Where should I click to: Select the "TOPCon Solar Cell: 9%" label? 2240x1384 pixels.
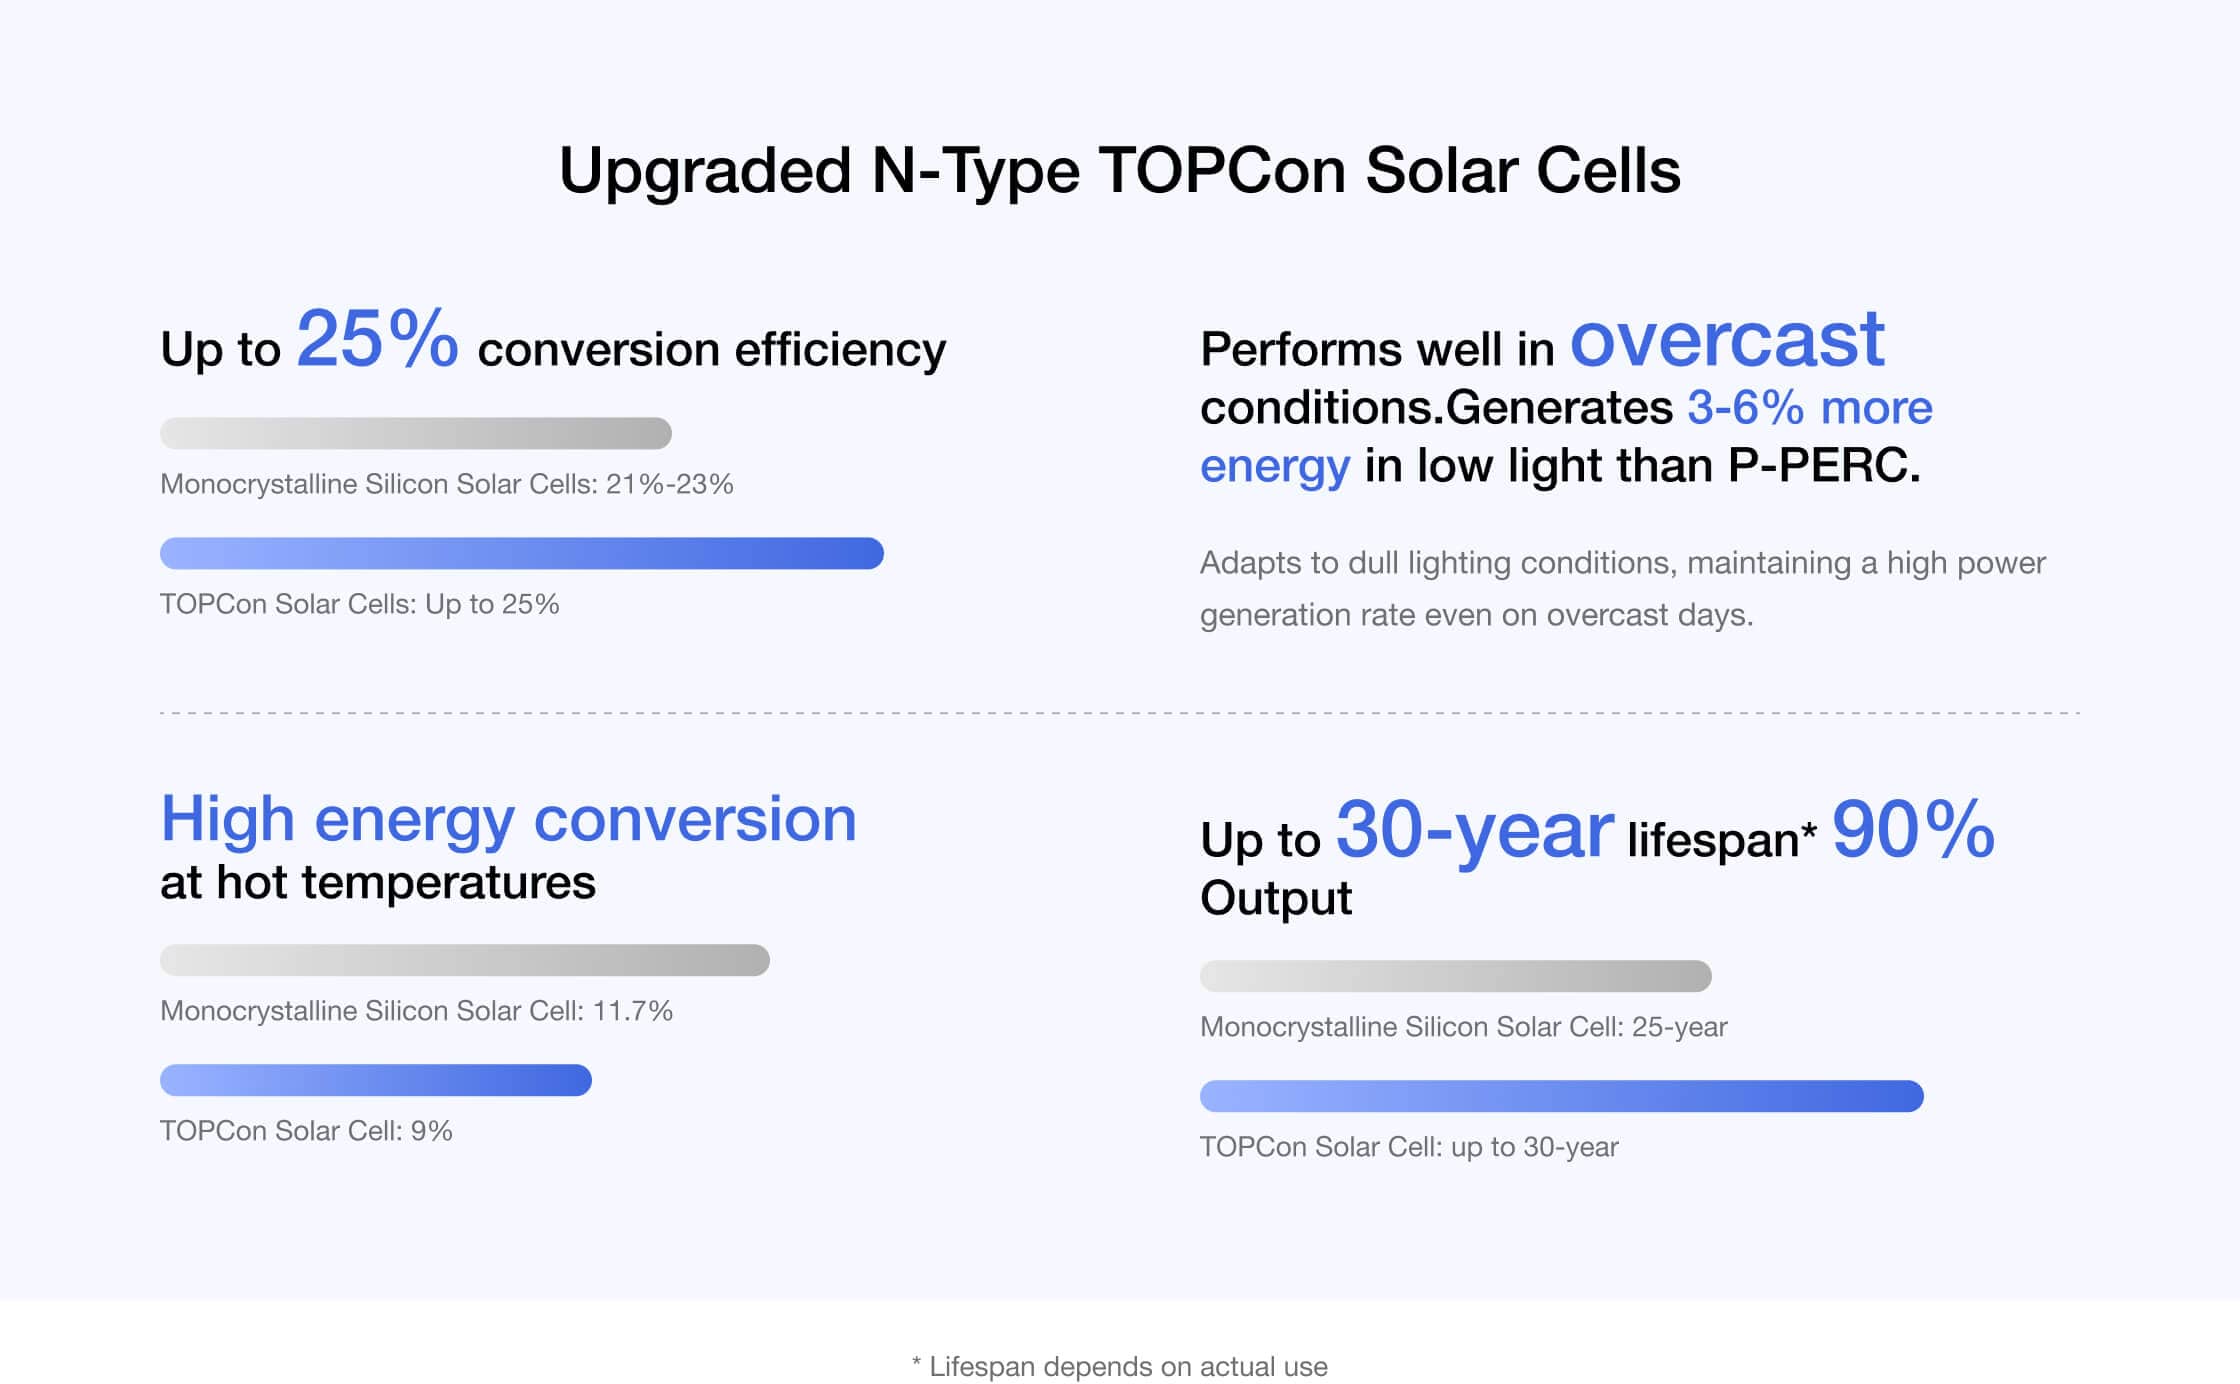click(306, 1131)
